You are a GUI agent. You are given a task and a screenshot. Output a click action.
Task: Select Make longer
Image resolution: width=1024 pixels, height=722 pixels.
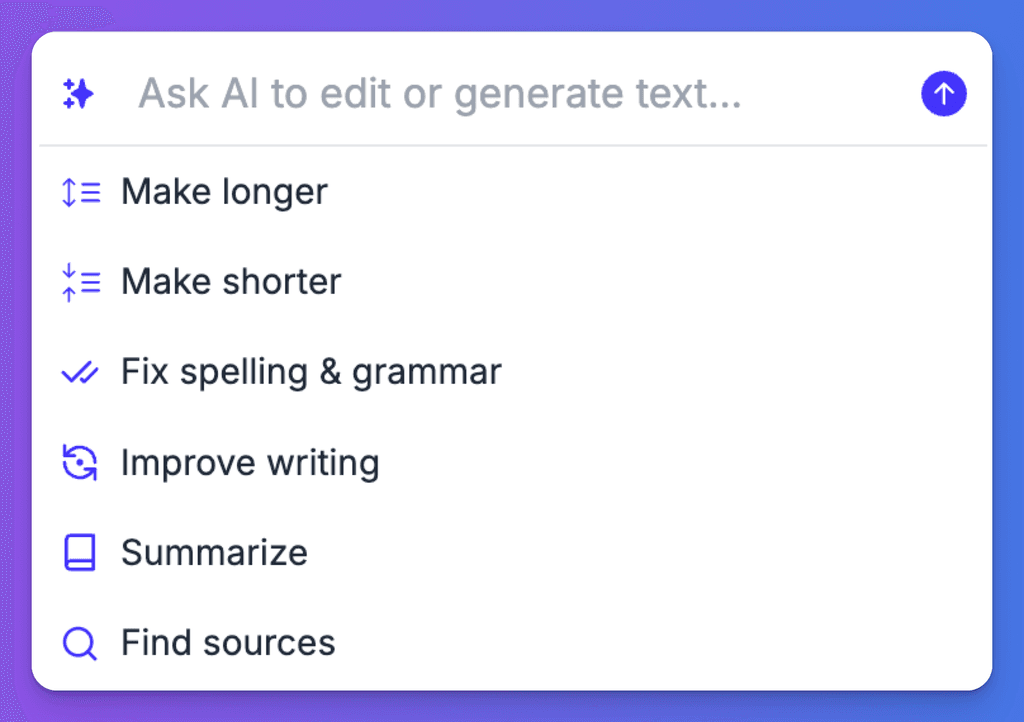224,191
